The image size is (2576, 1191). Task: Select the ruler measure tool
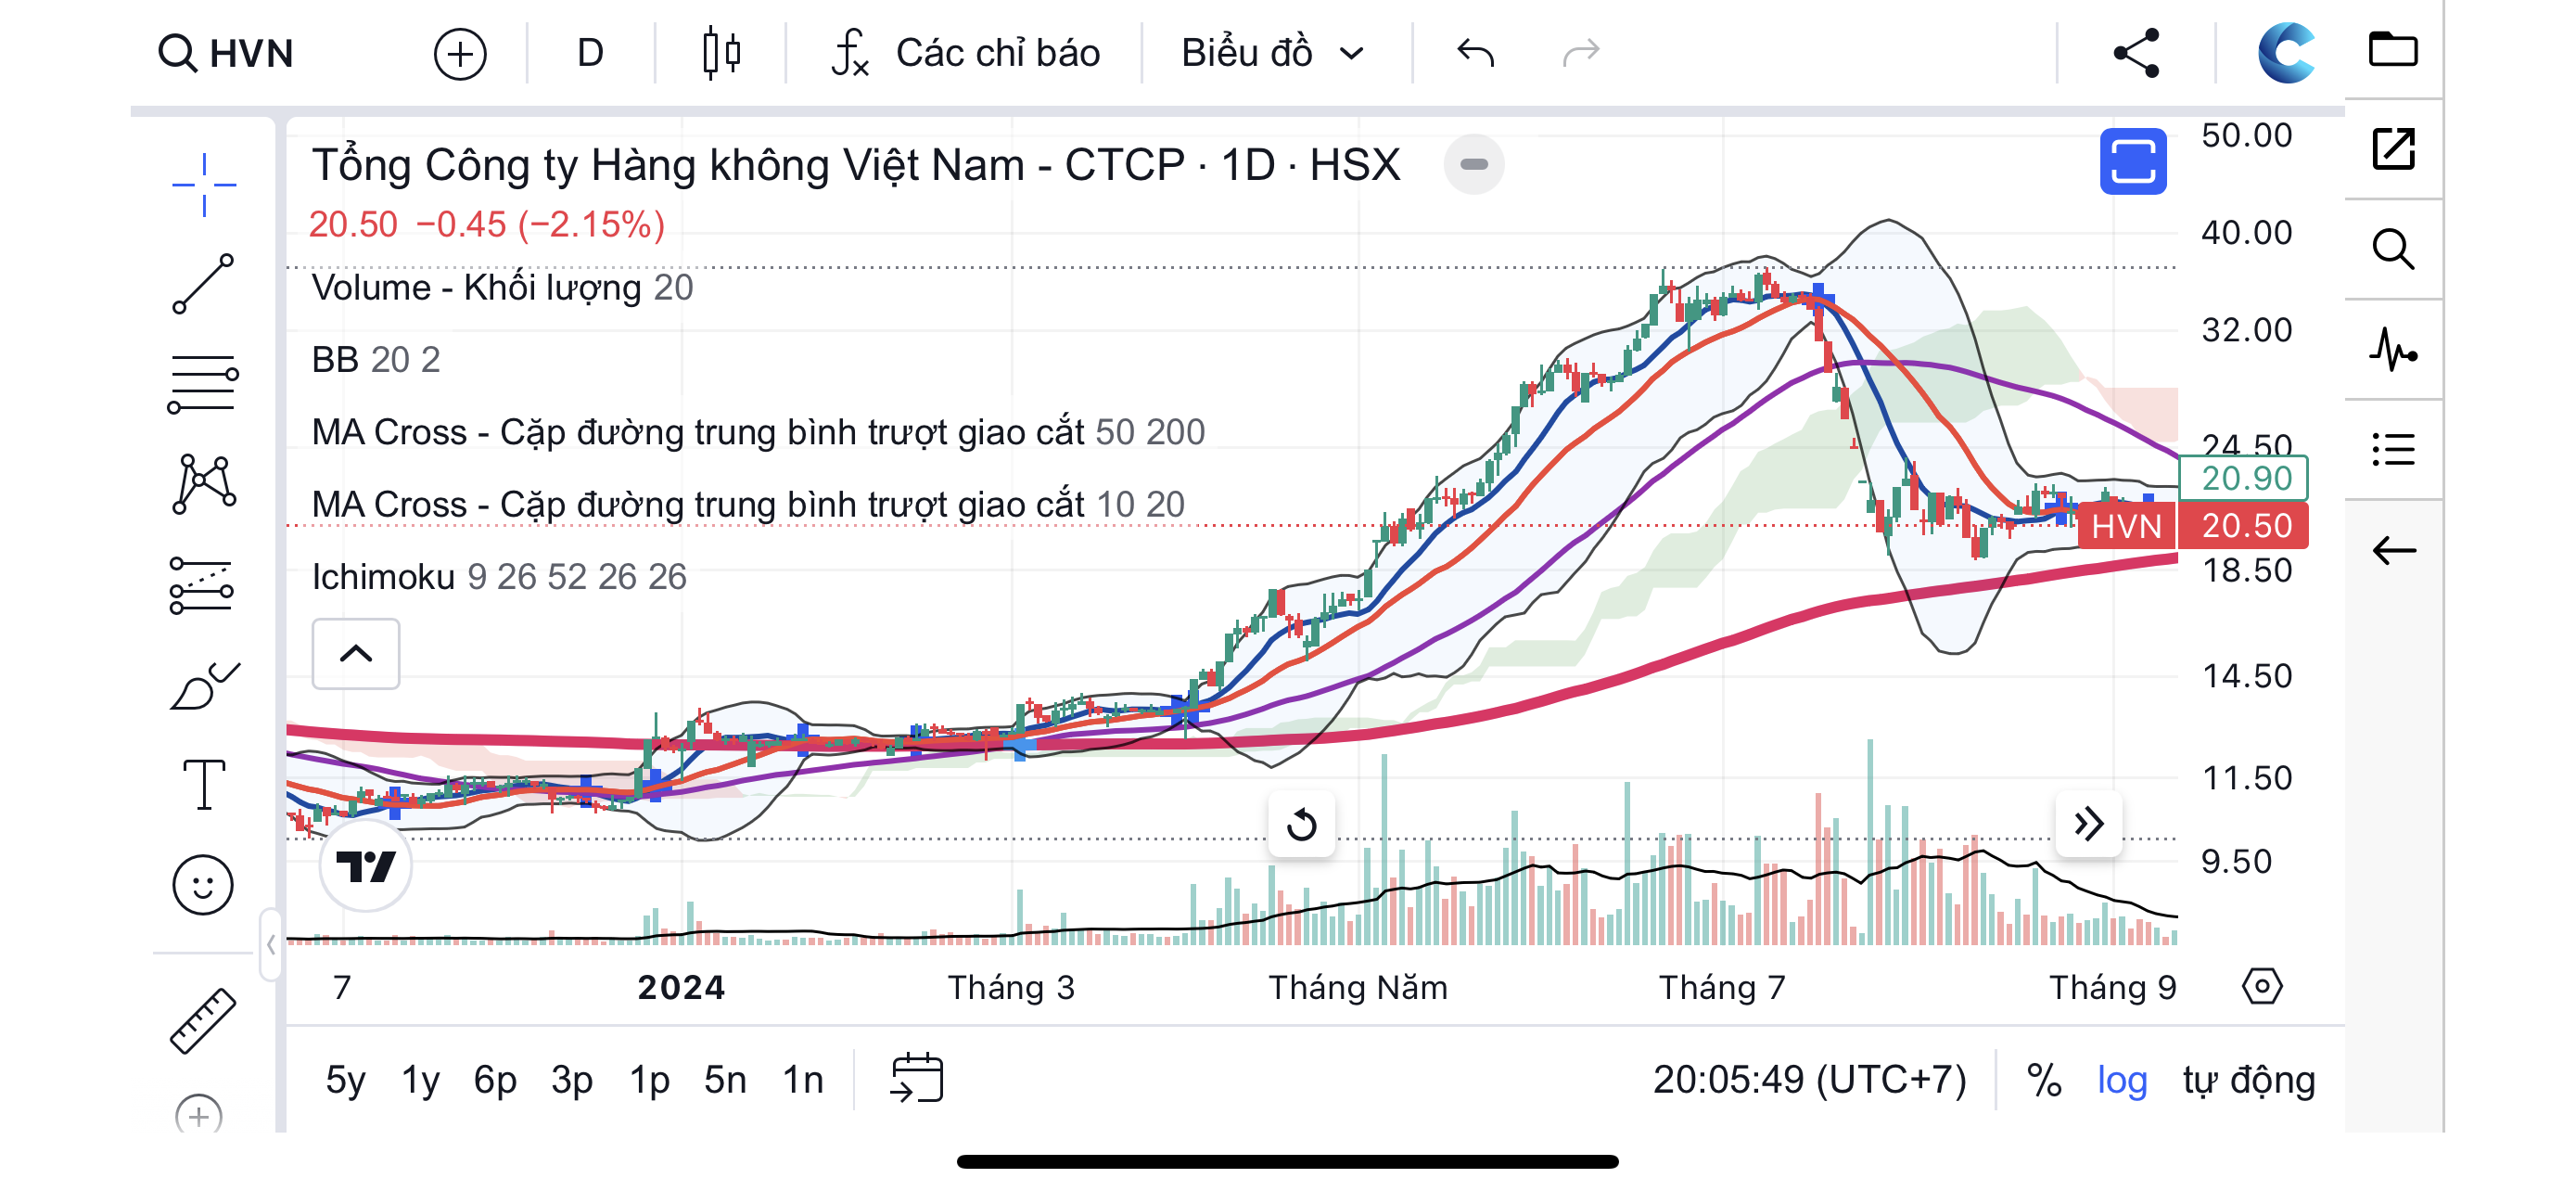pos(203,1021)
